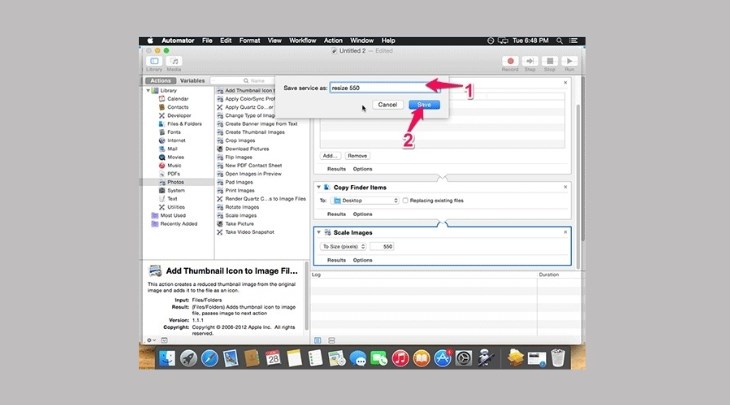Screen dimensions: 730x405
Task: Open the To Size (pixels) dropdown
Action: [344, 247]
